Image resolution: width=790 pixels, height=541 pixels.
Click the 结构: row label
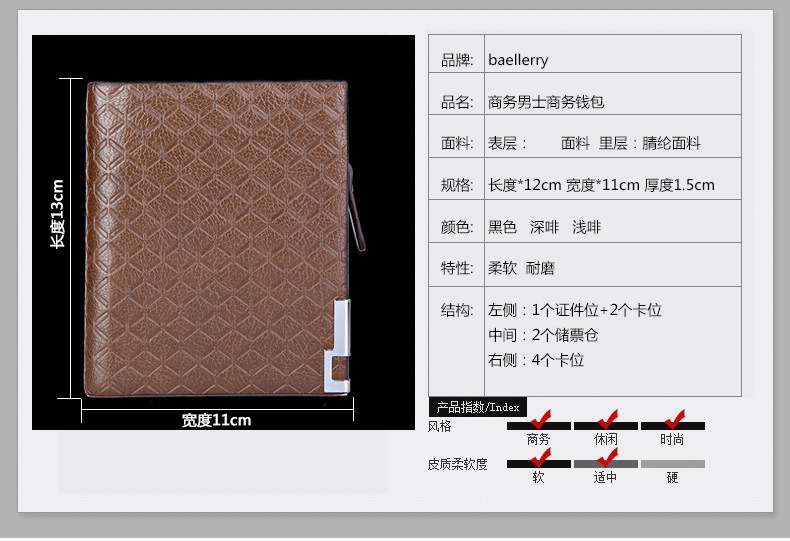click(x=457, y=310)
